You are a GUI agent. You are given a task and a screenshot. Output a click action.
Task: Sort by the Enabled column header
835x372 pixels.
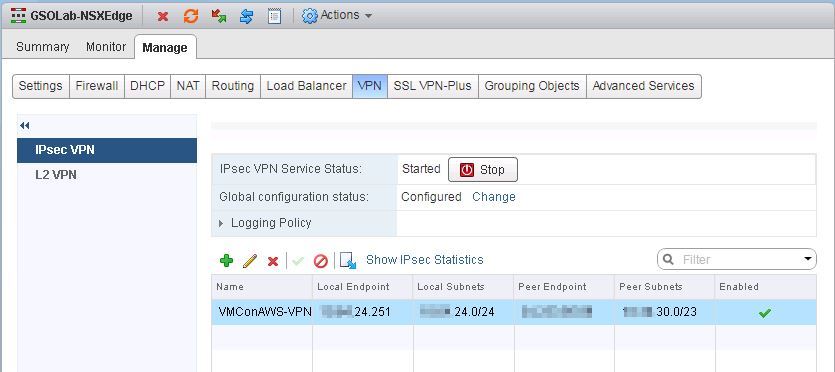(x=765, y=287)
